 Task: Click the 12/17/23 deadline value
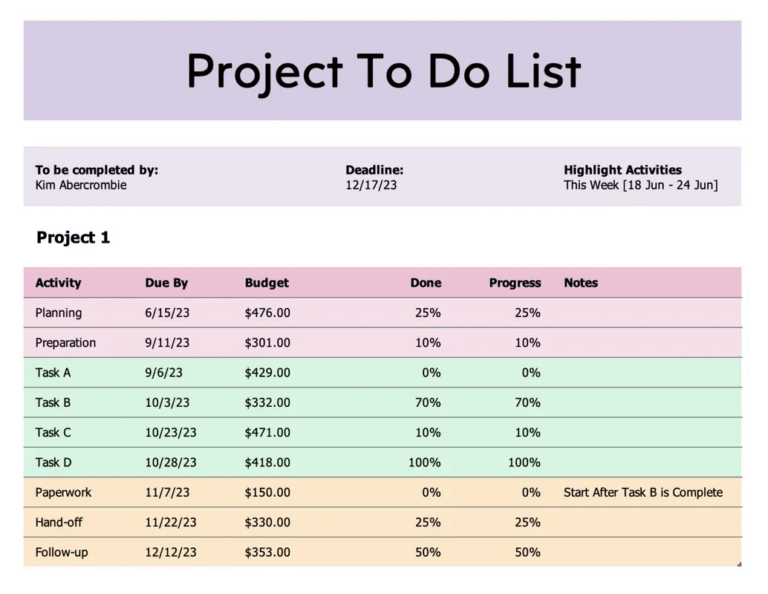pos(371,185)
